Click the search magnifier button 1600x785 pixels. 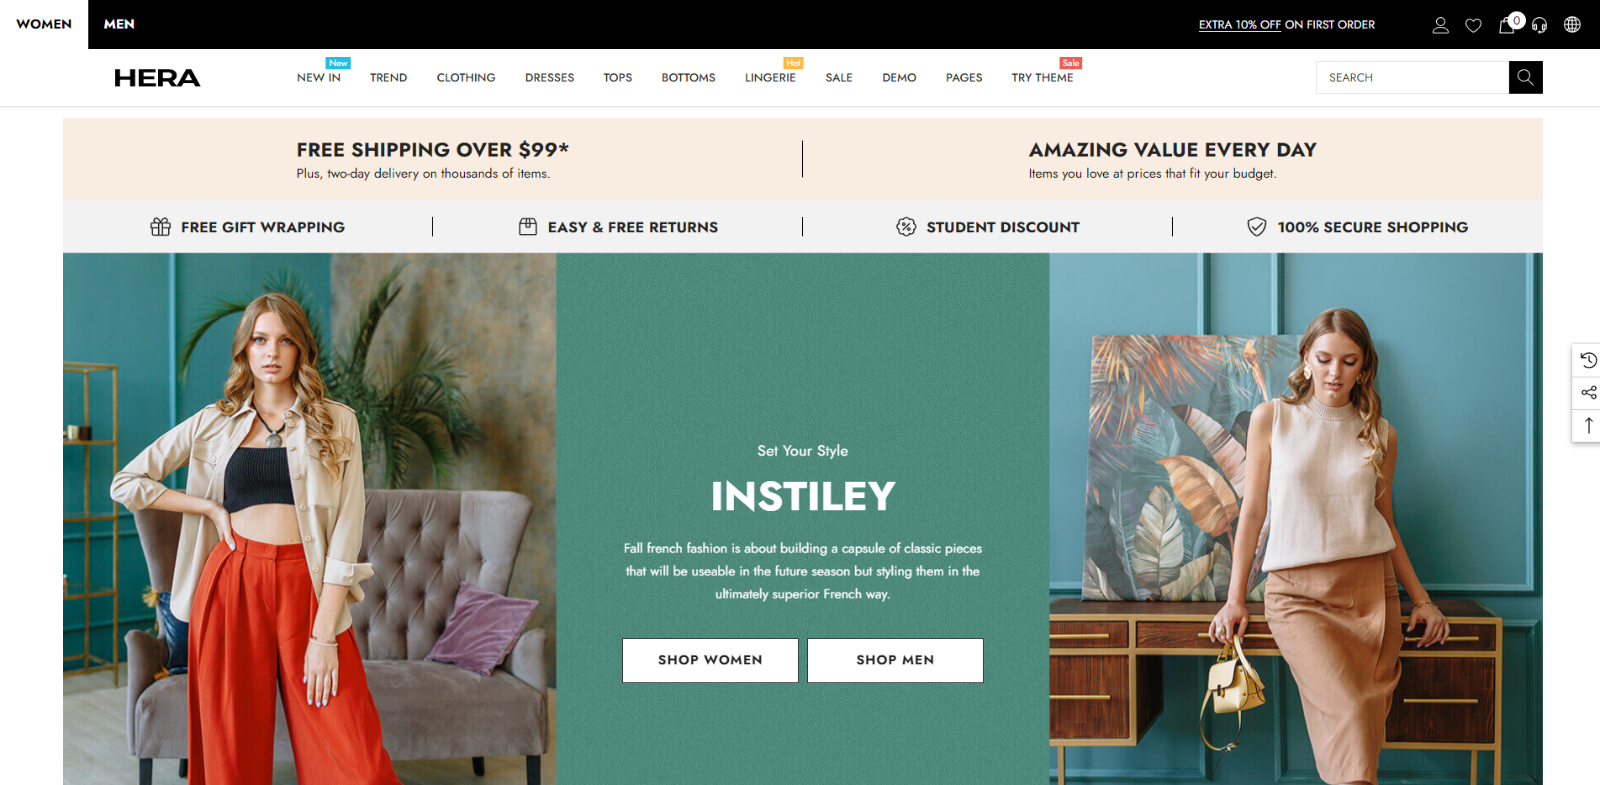point(1525,77)
